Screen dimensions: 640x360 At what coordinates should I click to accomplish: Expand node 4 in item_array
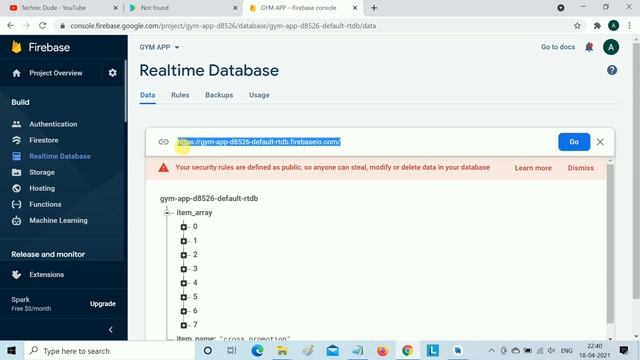coord(184,283)
